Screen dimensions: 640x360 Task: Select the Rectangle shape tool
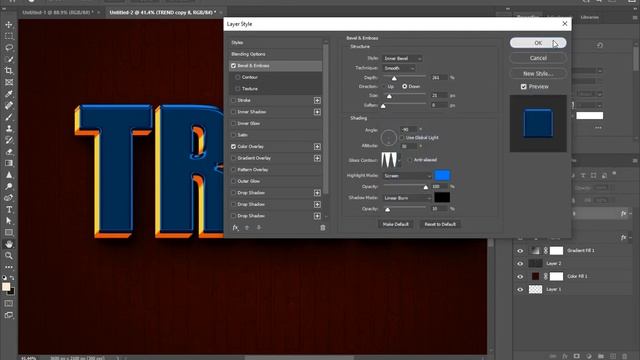(x=9, y=233)
